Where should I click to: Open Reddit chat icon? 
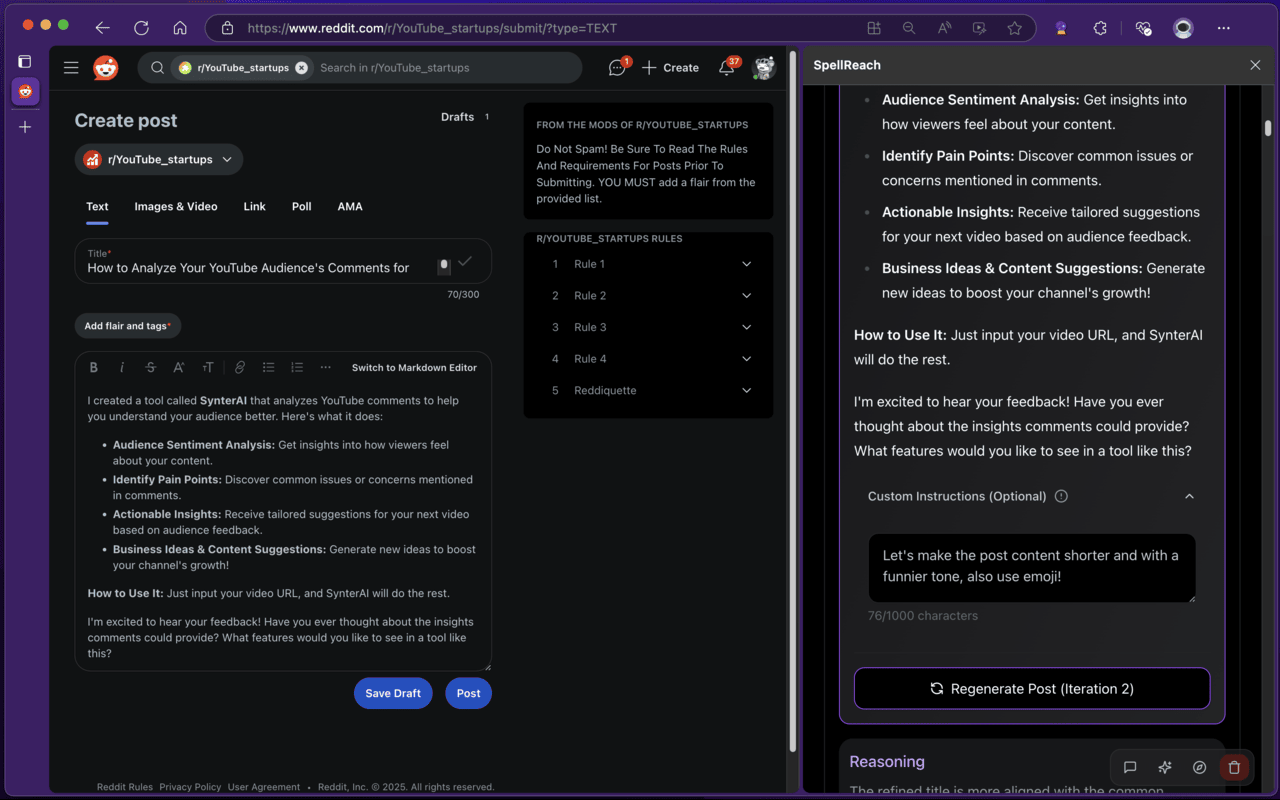617,68
